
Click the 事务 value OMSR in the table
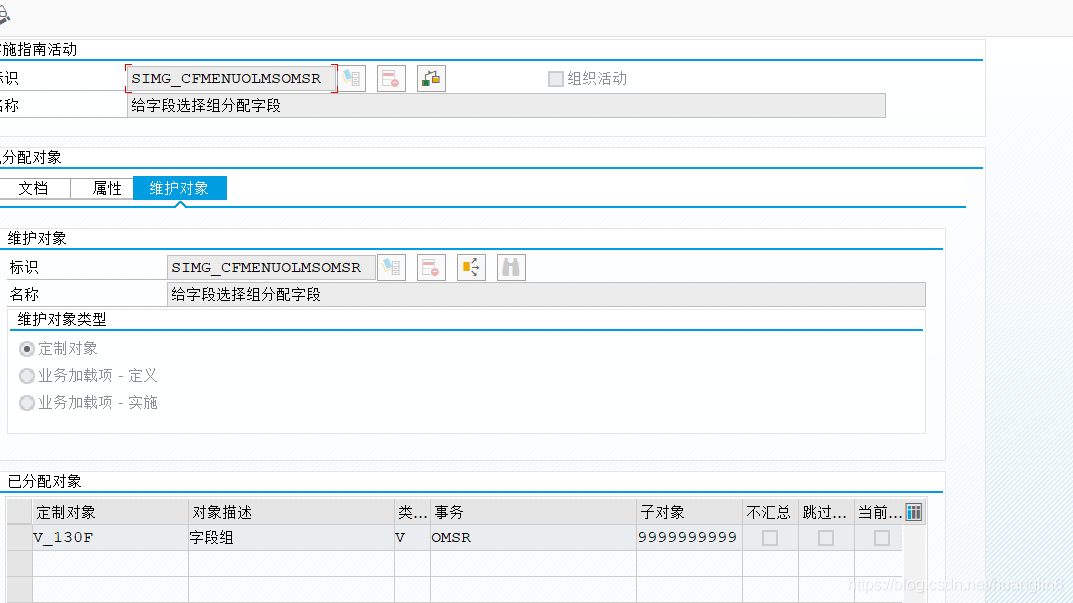tap(453, 537)
